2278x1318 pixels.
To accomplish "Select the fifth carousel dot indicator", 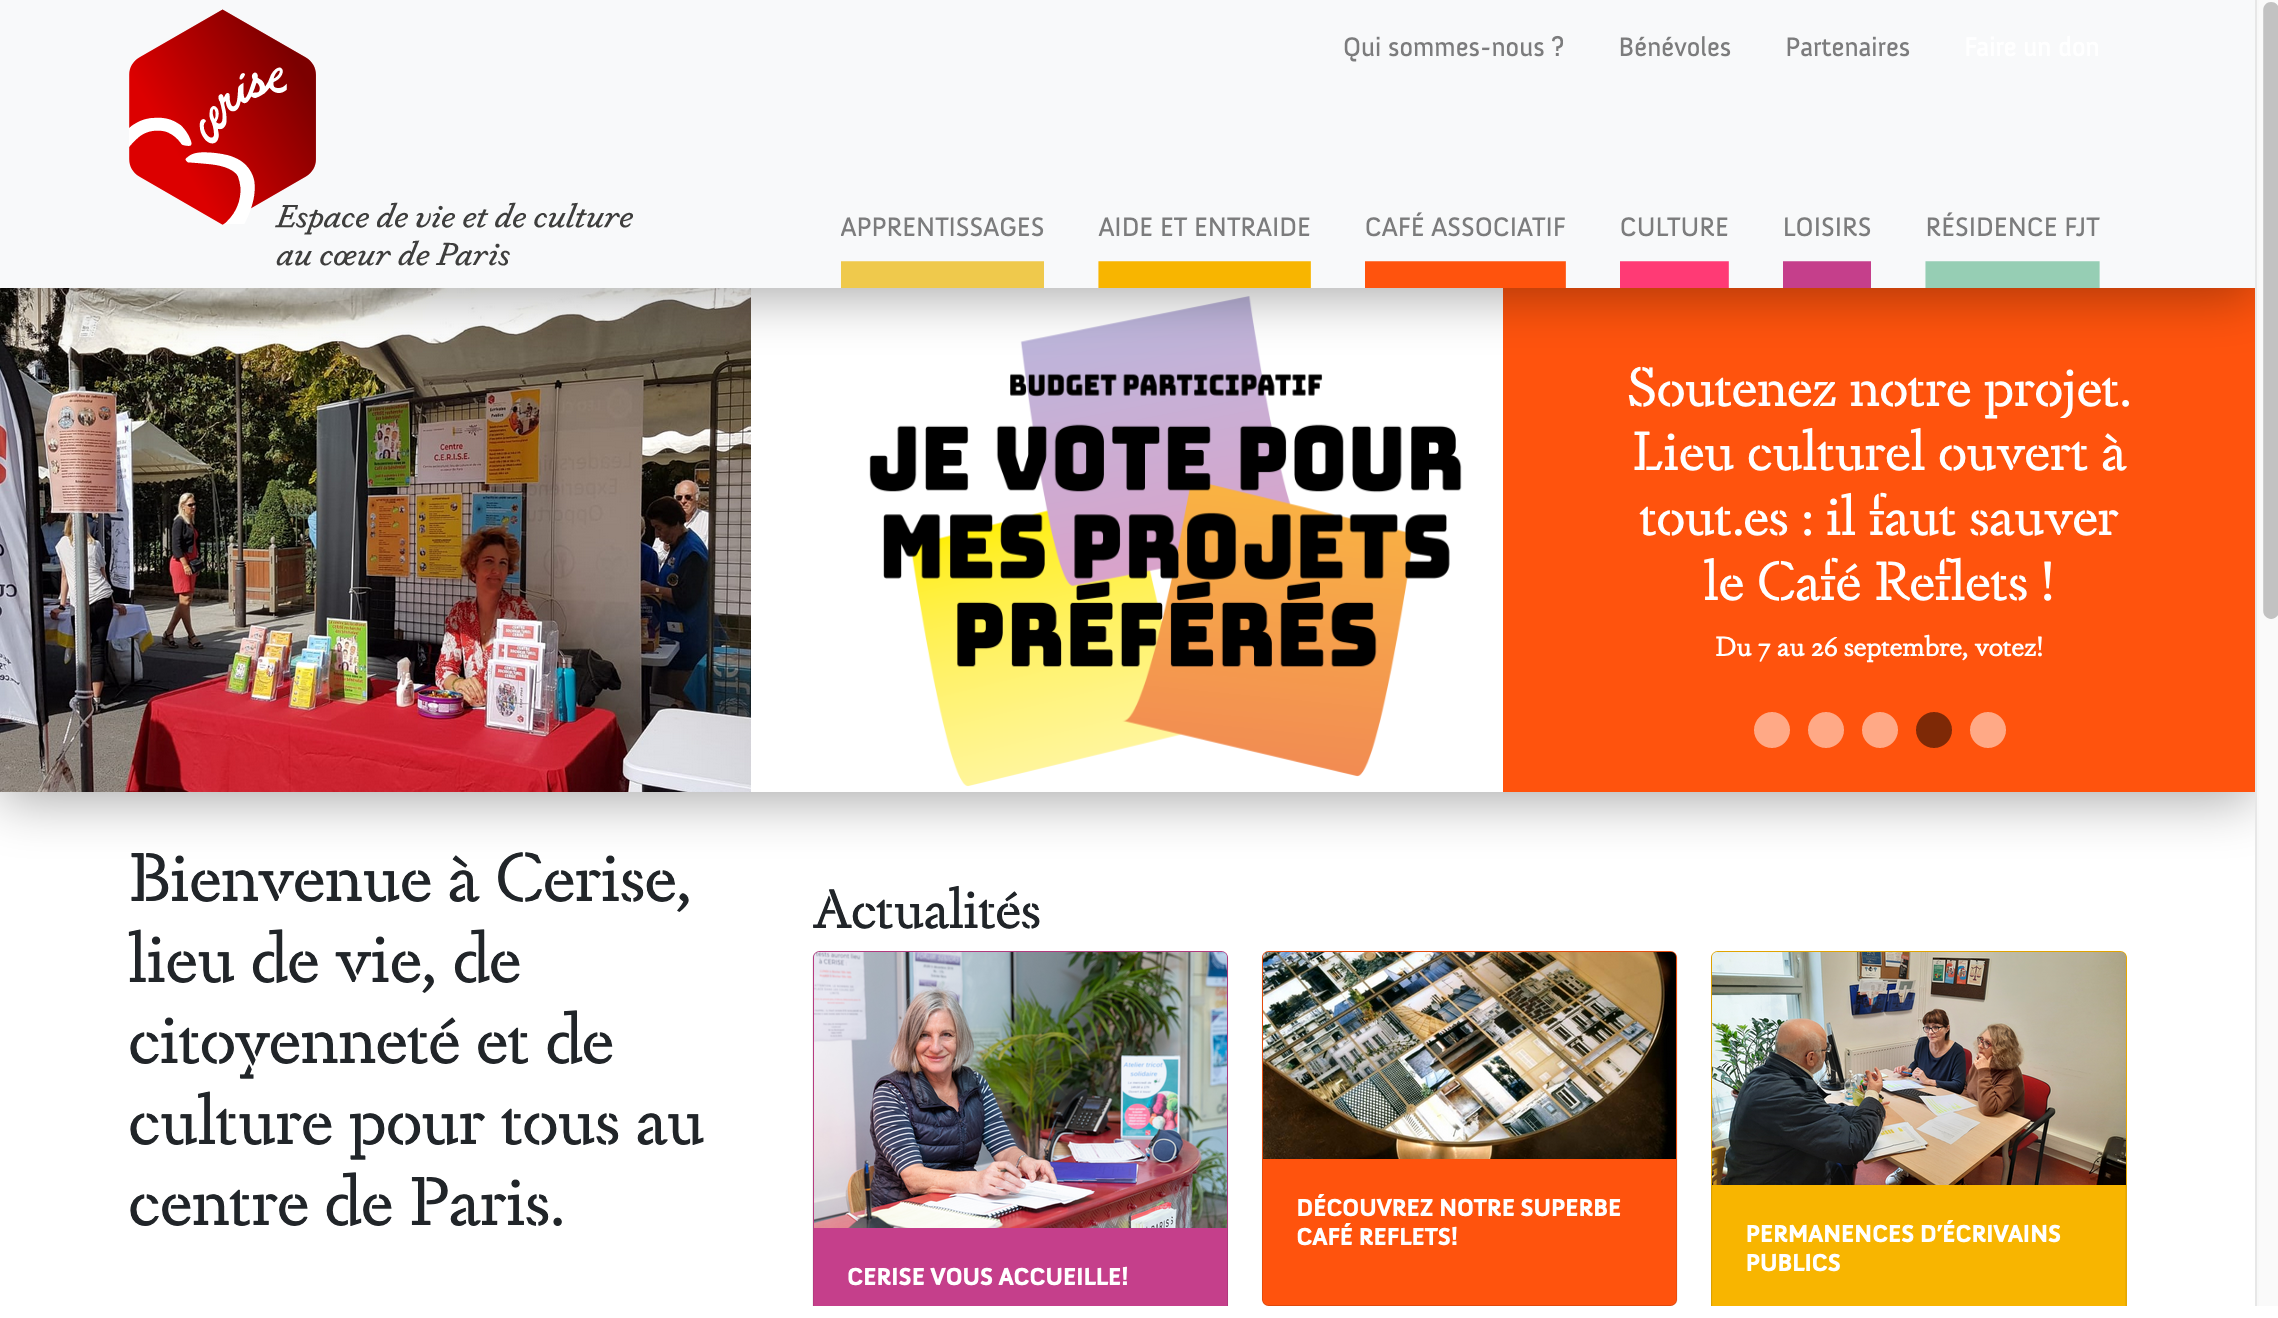I will click(x=1987, y=730).
